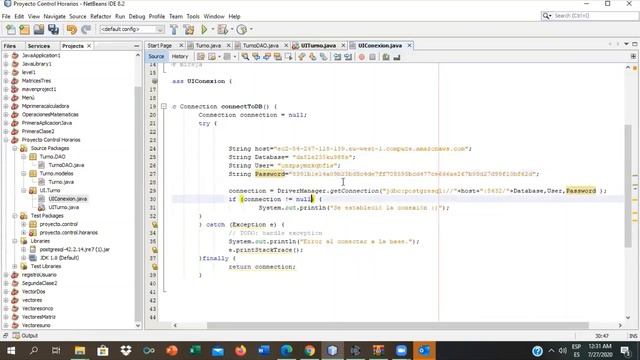Open Word from the taskbar

click(x=264, y=350)
